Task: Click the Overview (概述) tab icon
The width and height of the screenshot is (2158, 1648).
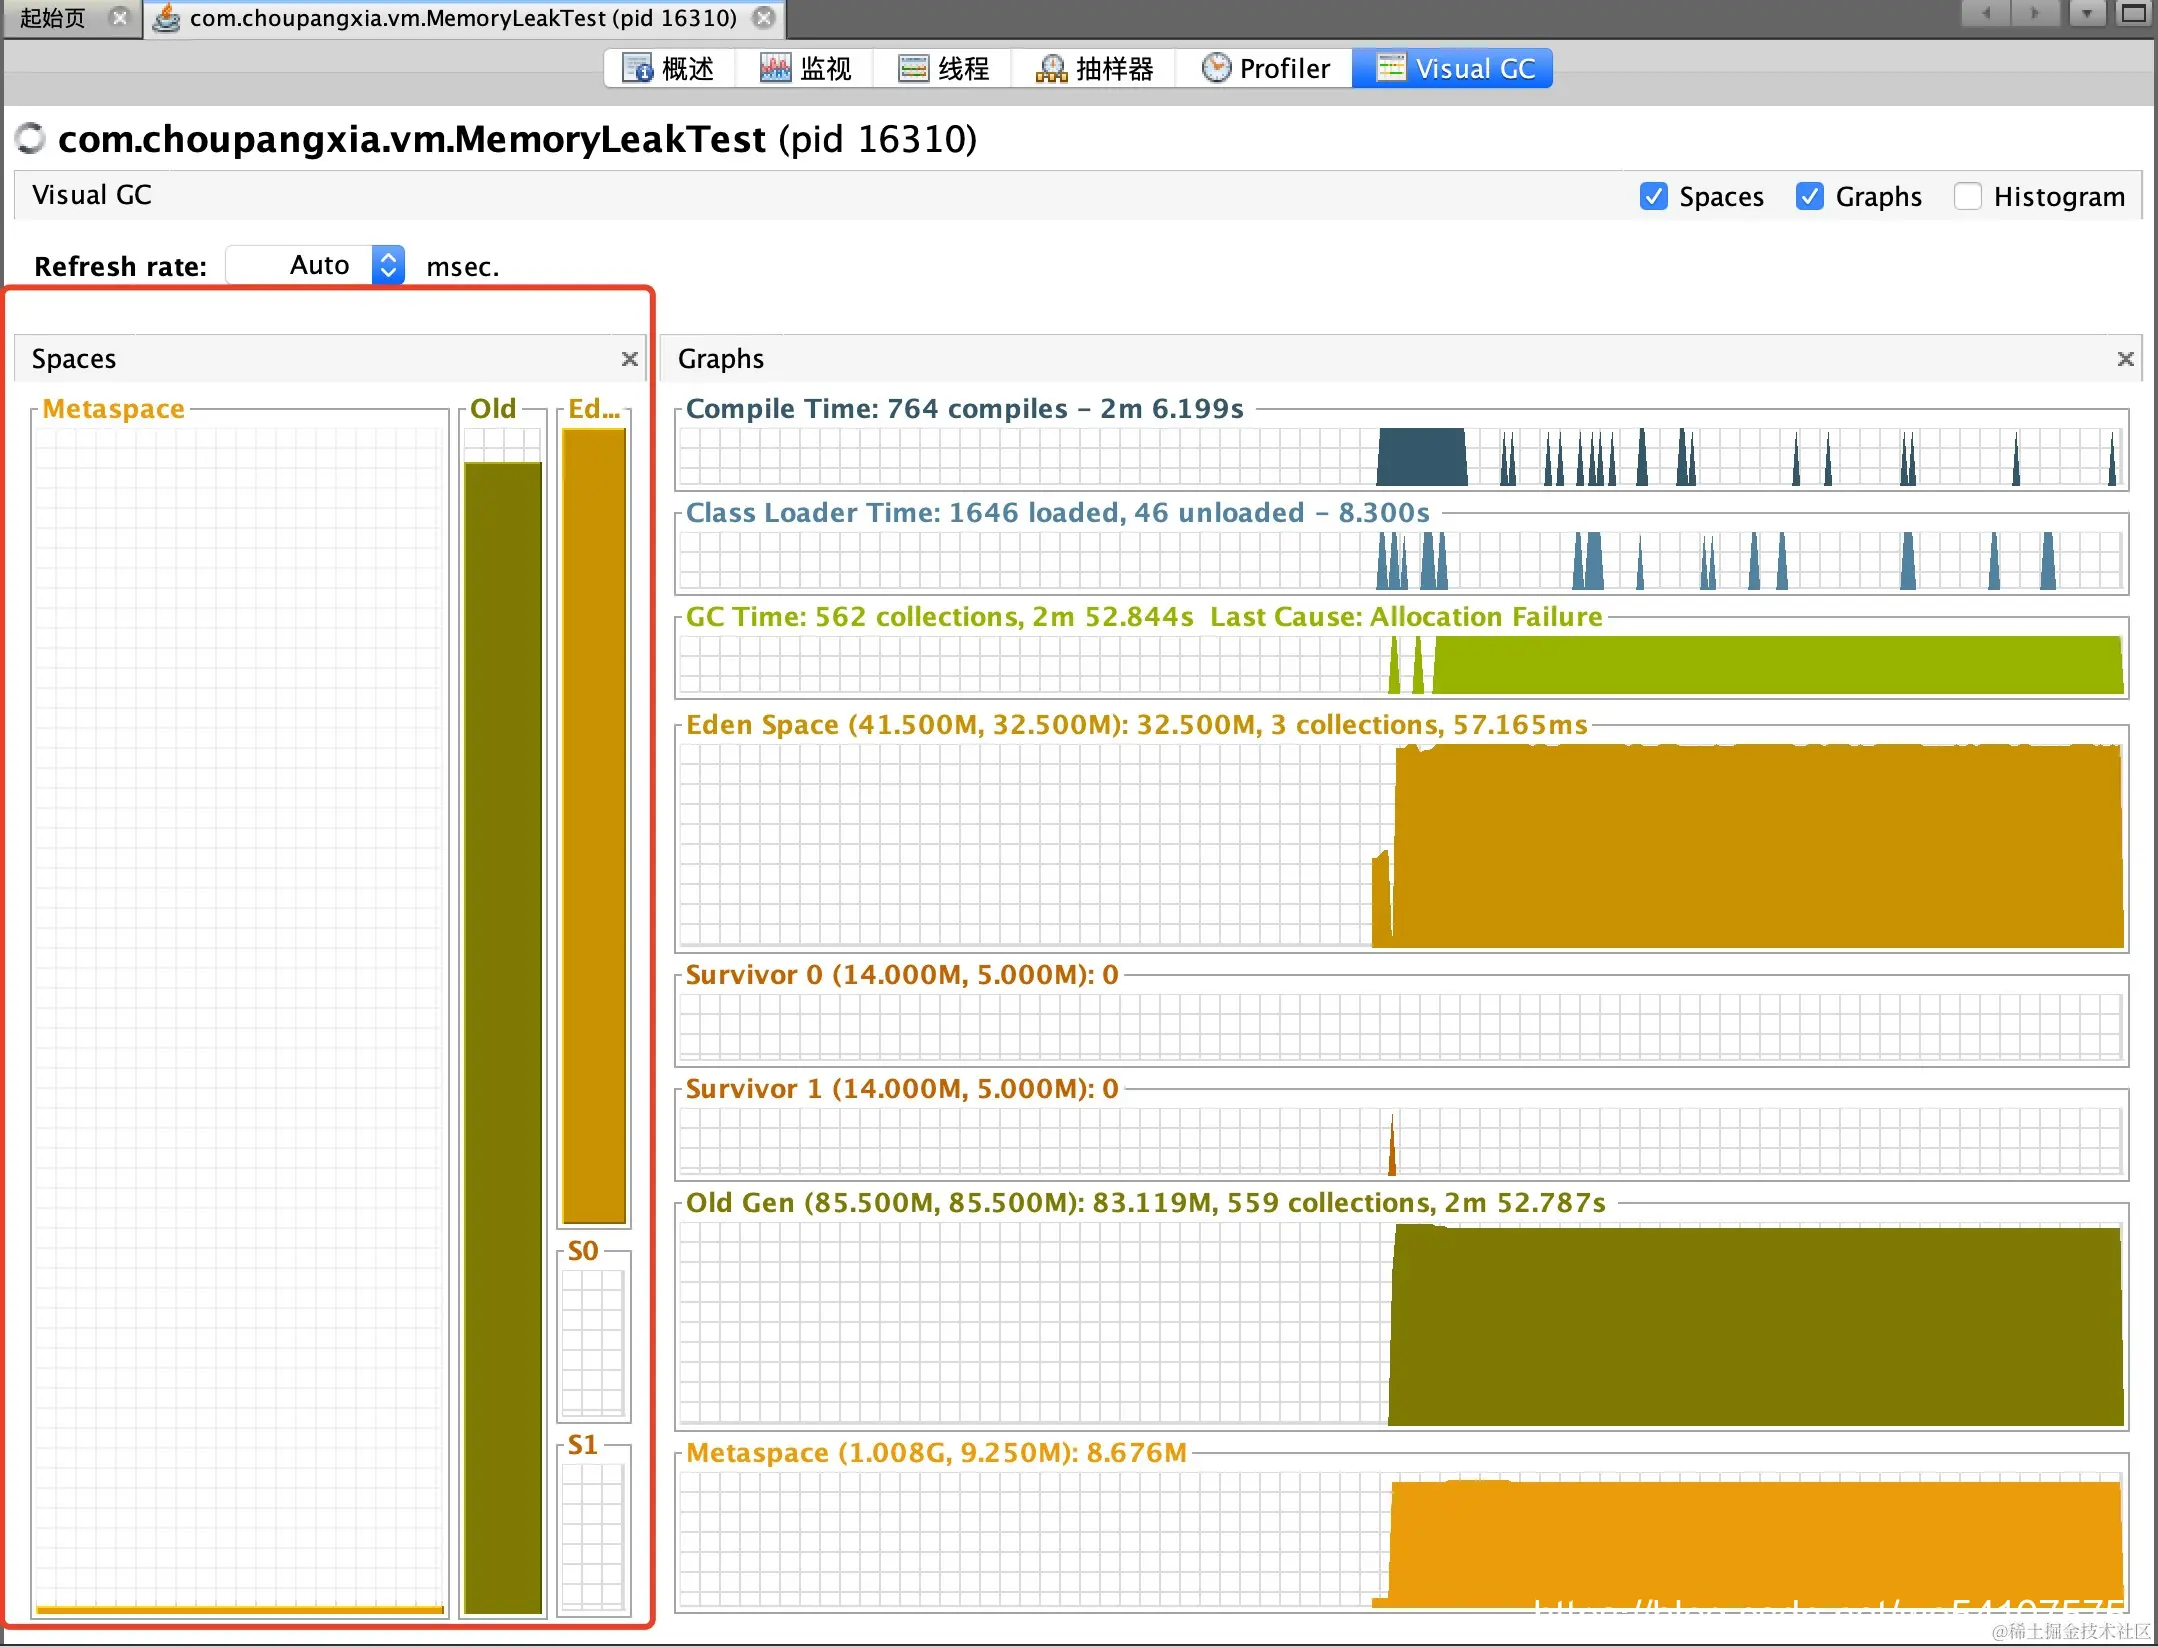Action: [x=637, y=68]
